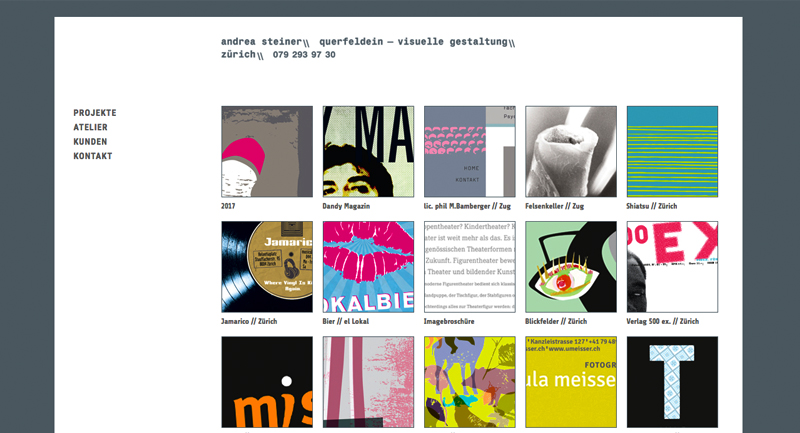Click the andrea steiner header title

click(262, 42)
